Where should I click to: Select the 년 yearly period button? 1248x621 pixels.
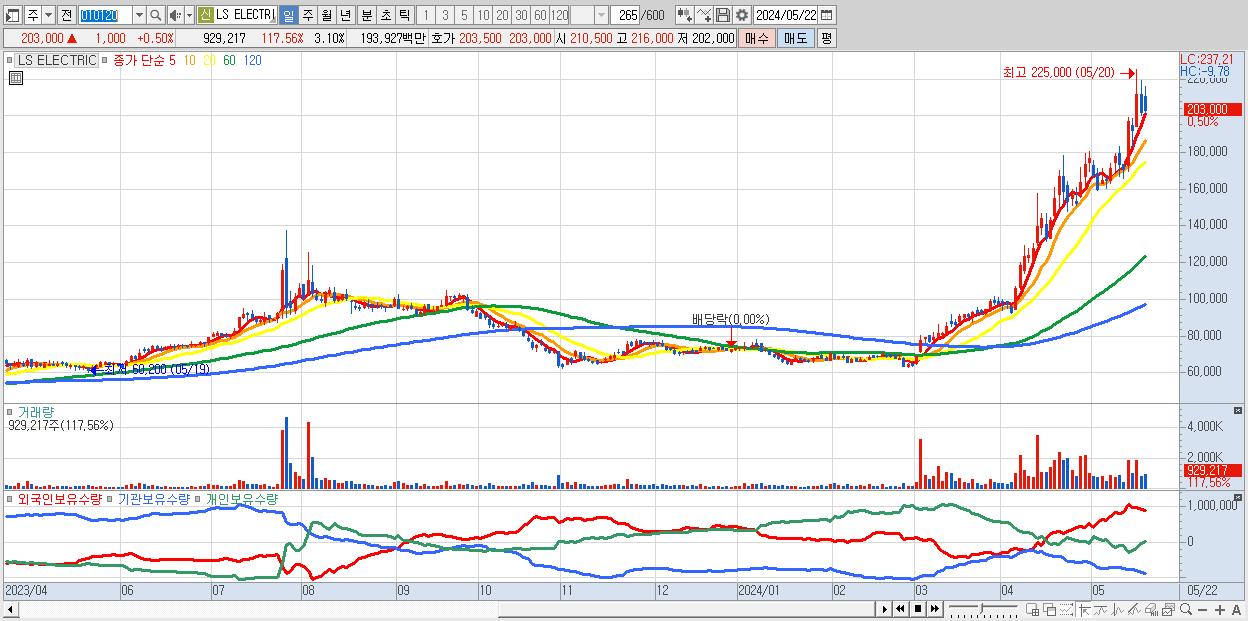[345, 15]
